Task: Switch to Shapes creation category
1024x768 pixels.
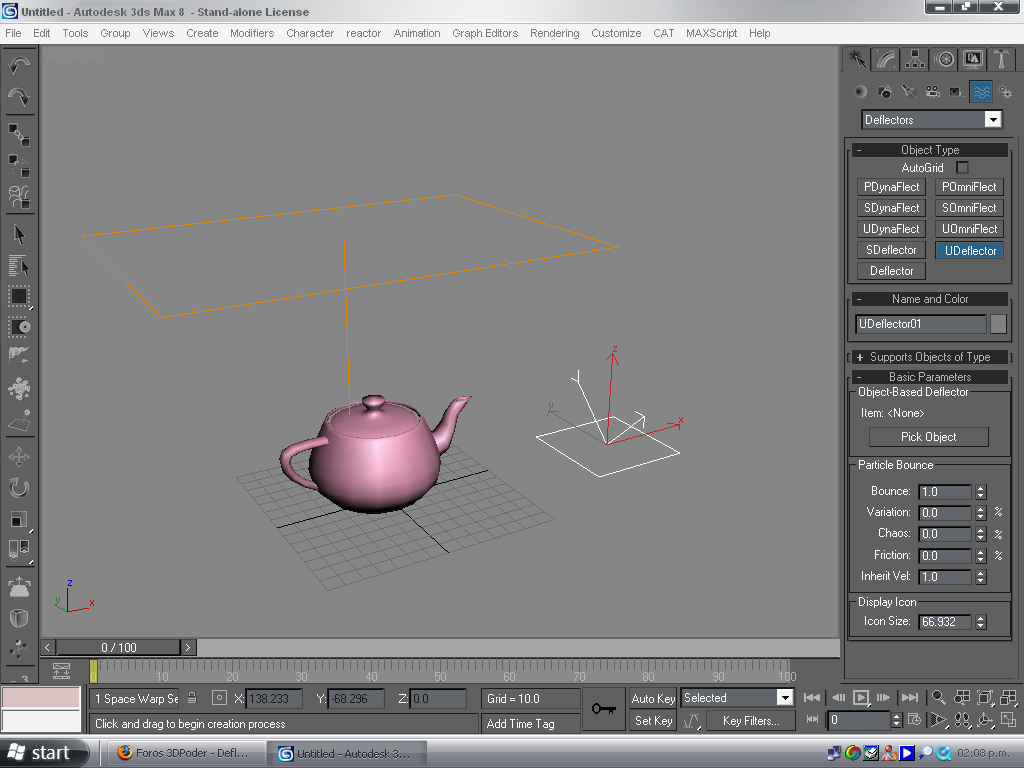Action: click(x=885, y=92)
